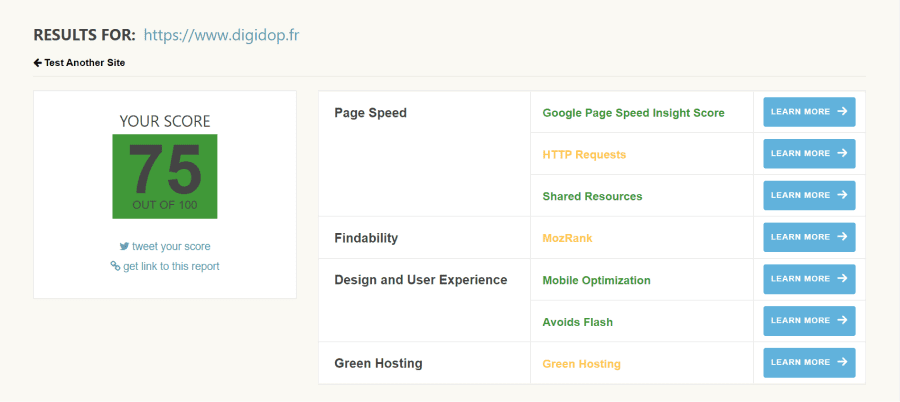
Task: Click the MozRank label
Action: click(x=567, y=238)
